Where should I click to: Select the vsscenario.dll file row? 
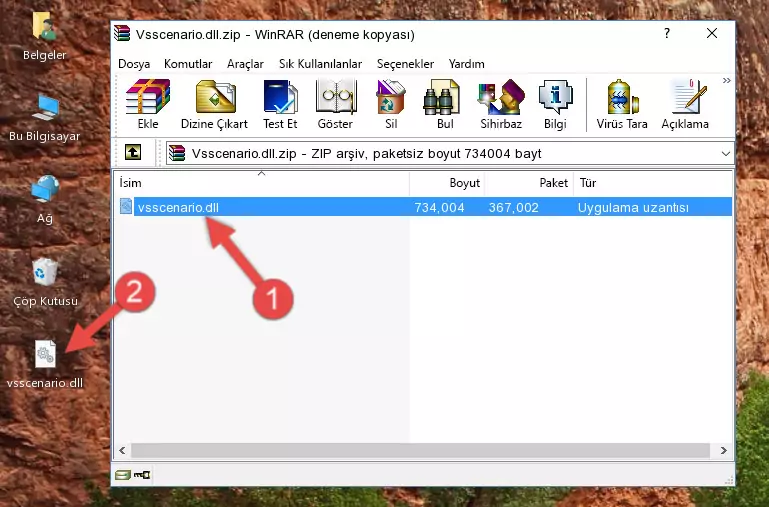click(x=424, y=207)
